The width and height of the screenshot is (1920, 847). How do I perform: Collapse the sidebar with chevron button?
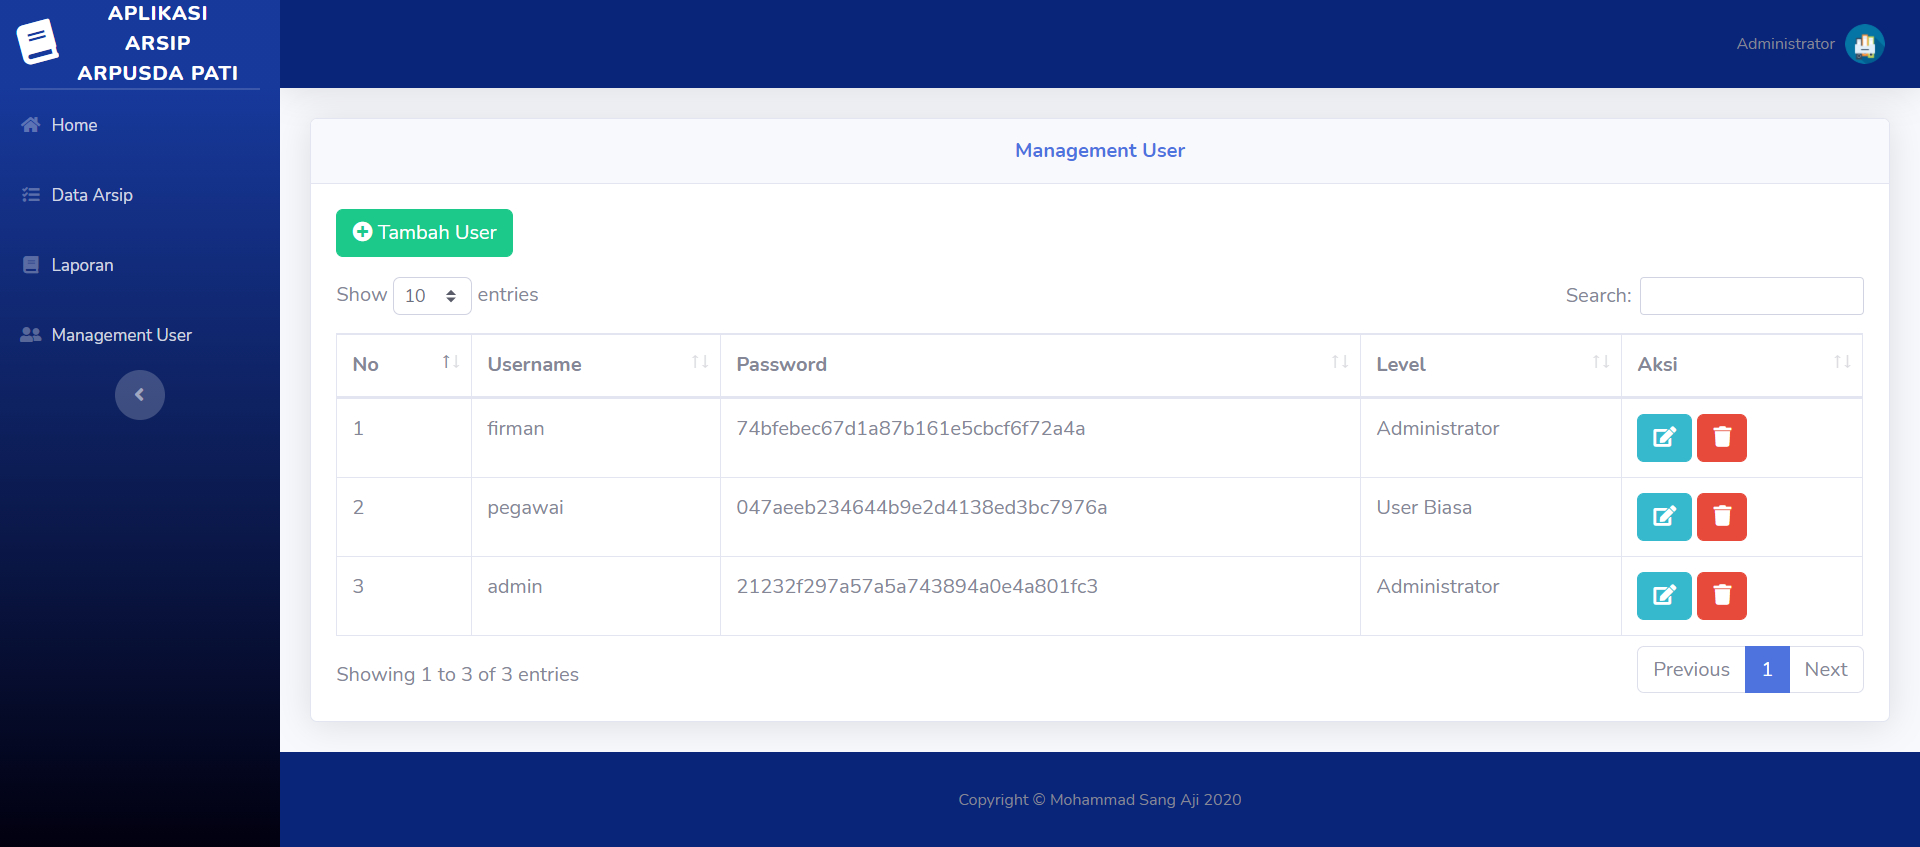coord(140,395)
